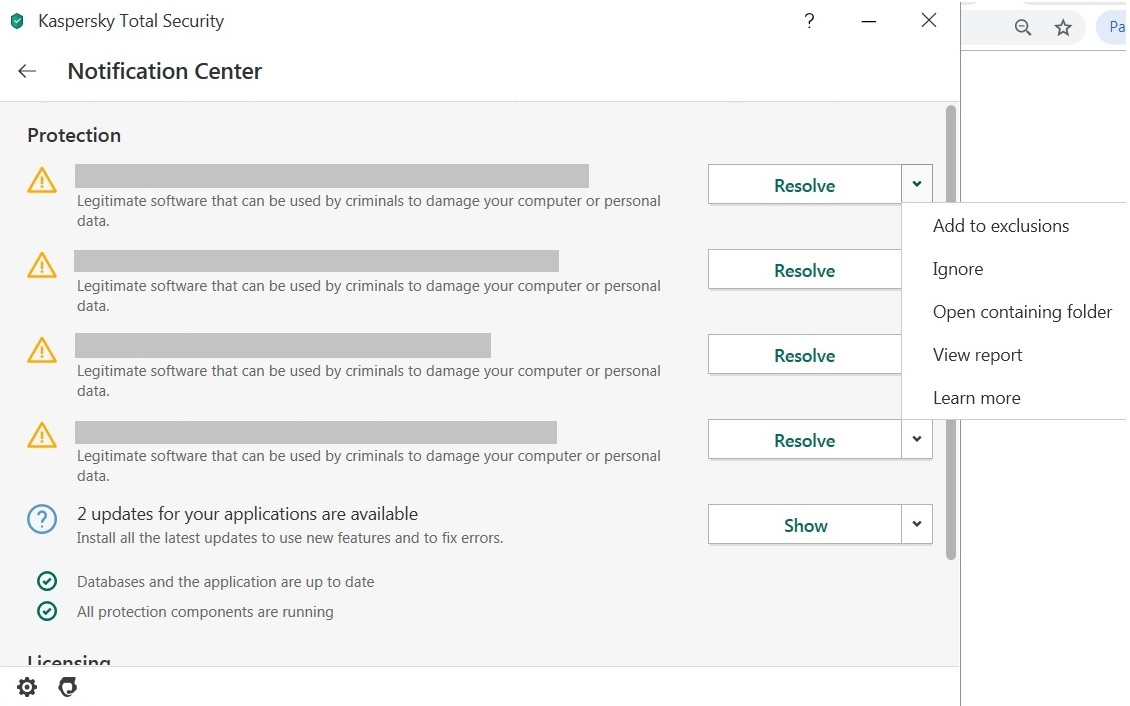Click the first yellow warning triangle icon
The height and width of the screenshot is (706, 1130).
pos(42,180)
